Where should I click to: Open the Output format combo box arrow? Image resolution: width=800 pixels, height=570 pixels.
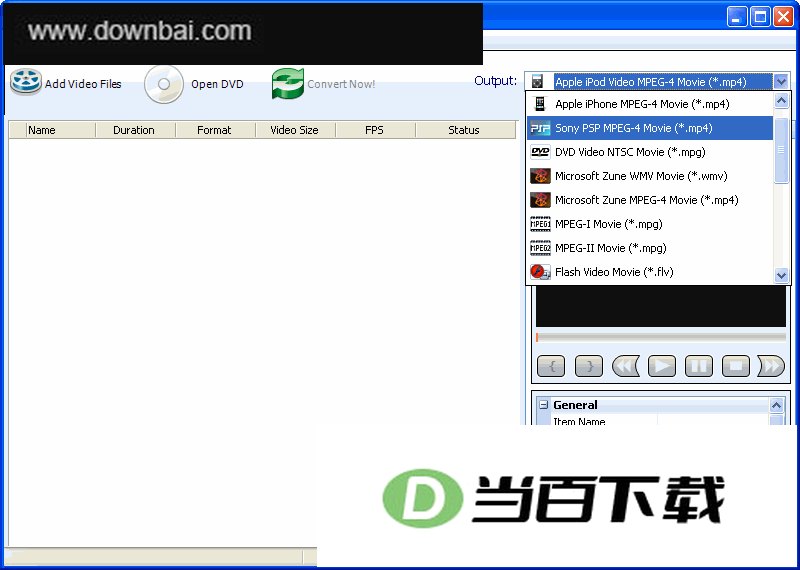coord(781,82)
